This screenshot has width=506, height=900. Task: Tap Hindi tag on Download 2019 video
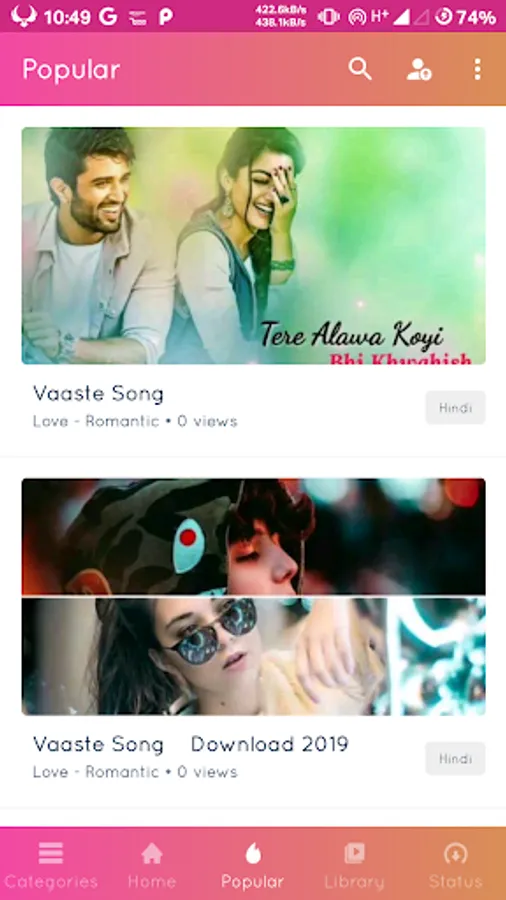[x=456, y=758]
